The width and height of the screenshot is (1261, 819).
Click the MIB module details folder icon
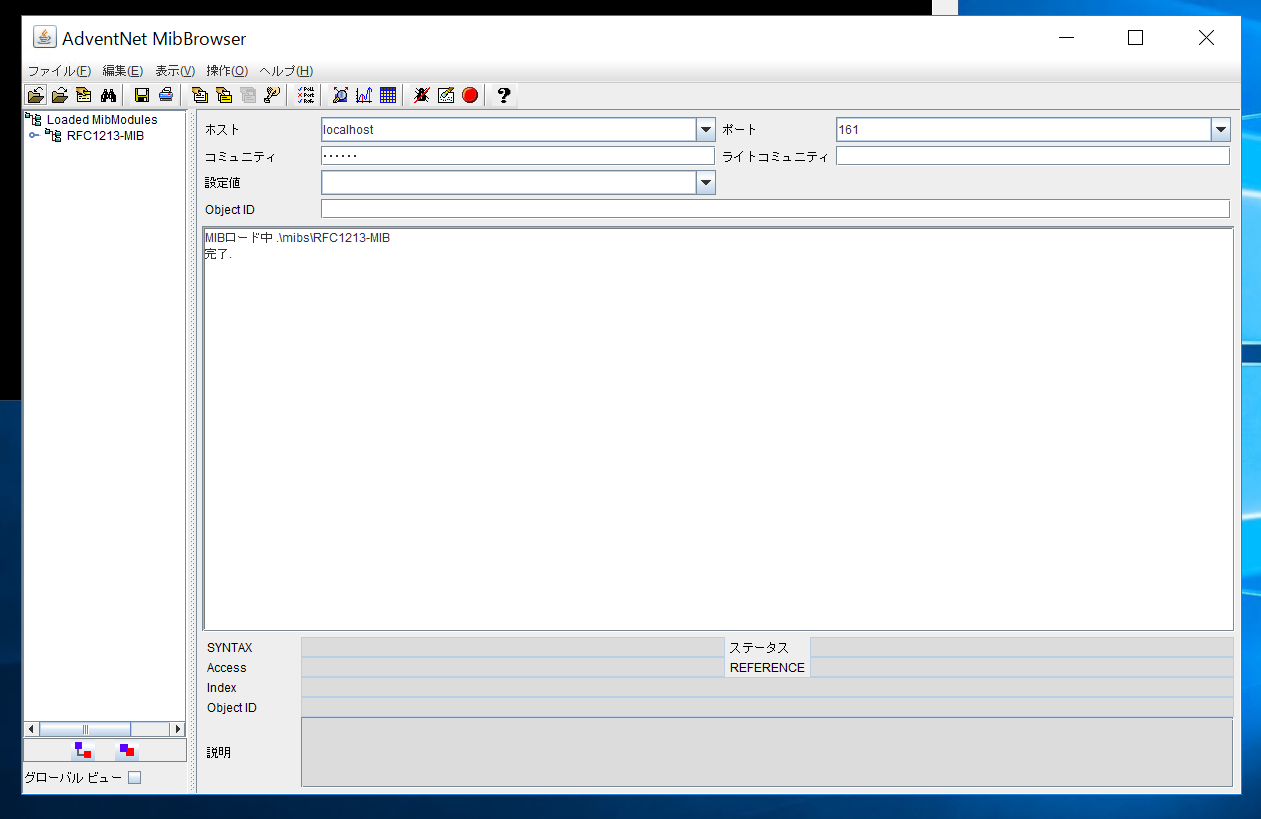click(84, 95)
